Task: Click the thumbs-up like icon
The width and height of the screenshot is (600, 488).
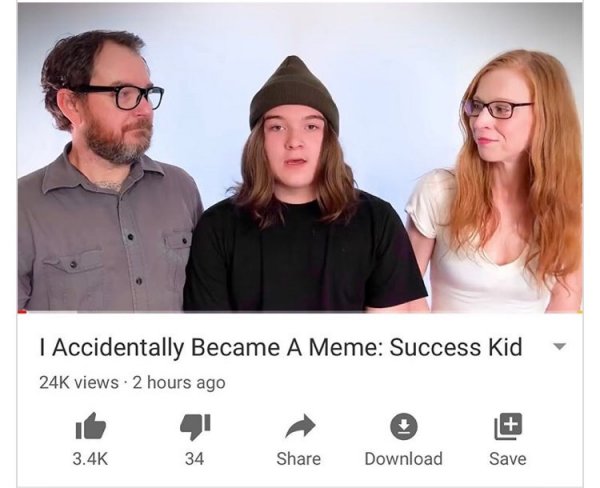Action: click(x=90, y=426)
